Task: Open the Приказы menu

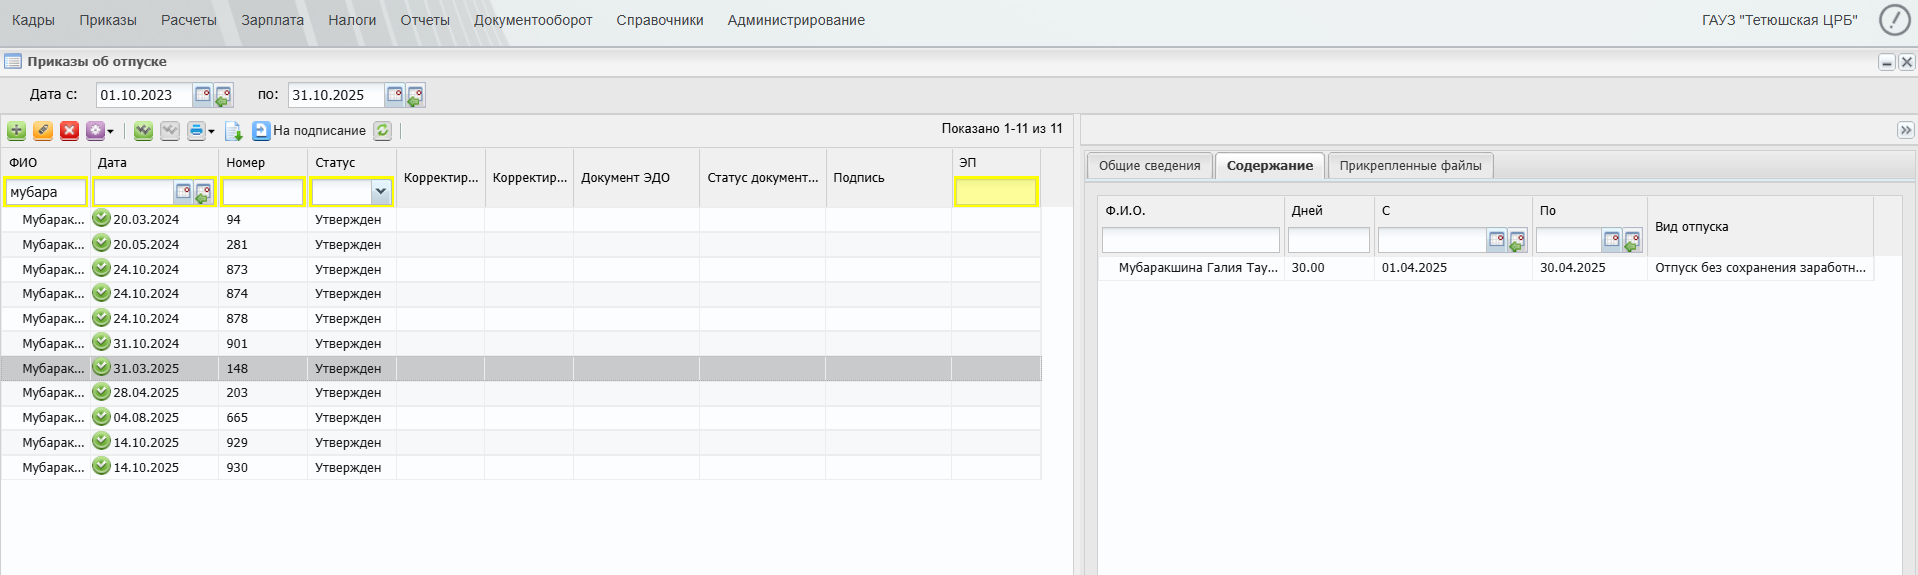Action: tap(108, 20)
